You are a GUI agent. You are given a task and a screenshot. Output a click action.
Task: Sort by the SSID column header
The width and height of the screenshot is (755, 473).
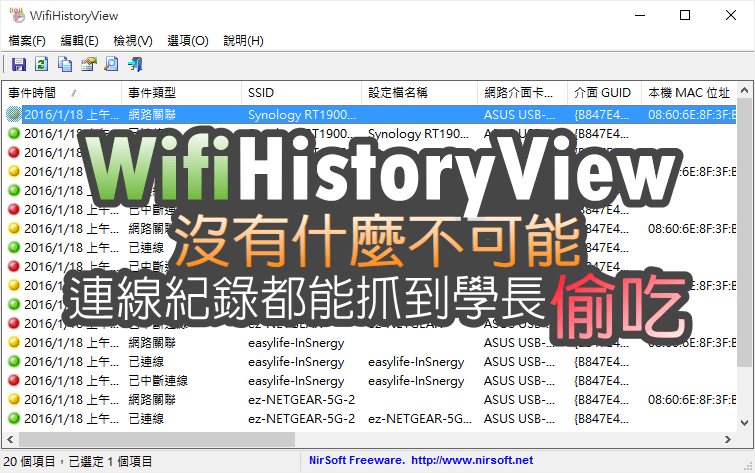[301, 92]
